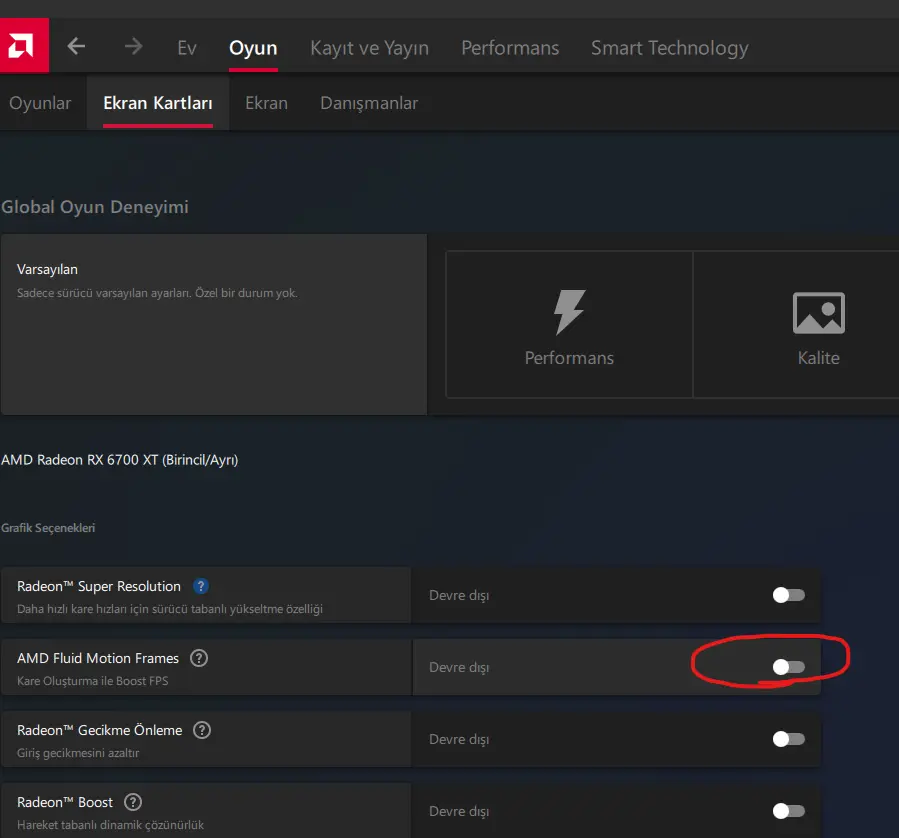Select the Varsayılan profile card

click(213, 324)
